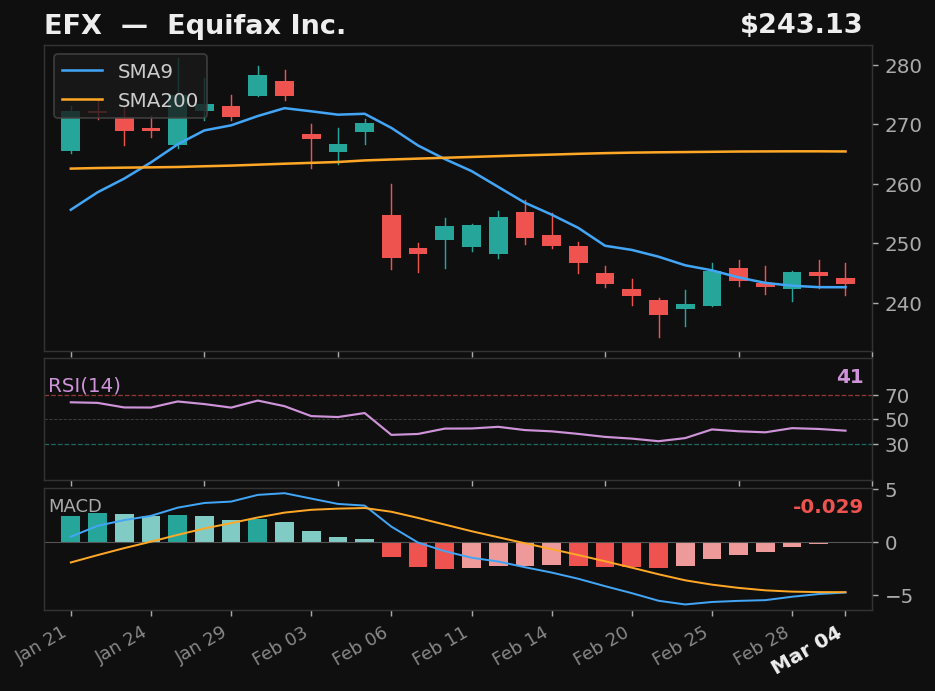Viewport: 935px width, 691px height.
Task: Click the RSI(14) panel label
Action: click(x=84, y=385)
